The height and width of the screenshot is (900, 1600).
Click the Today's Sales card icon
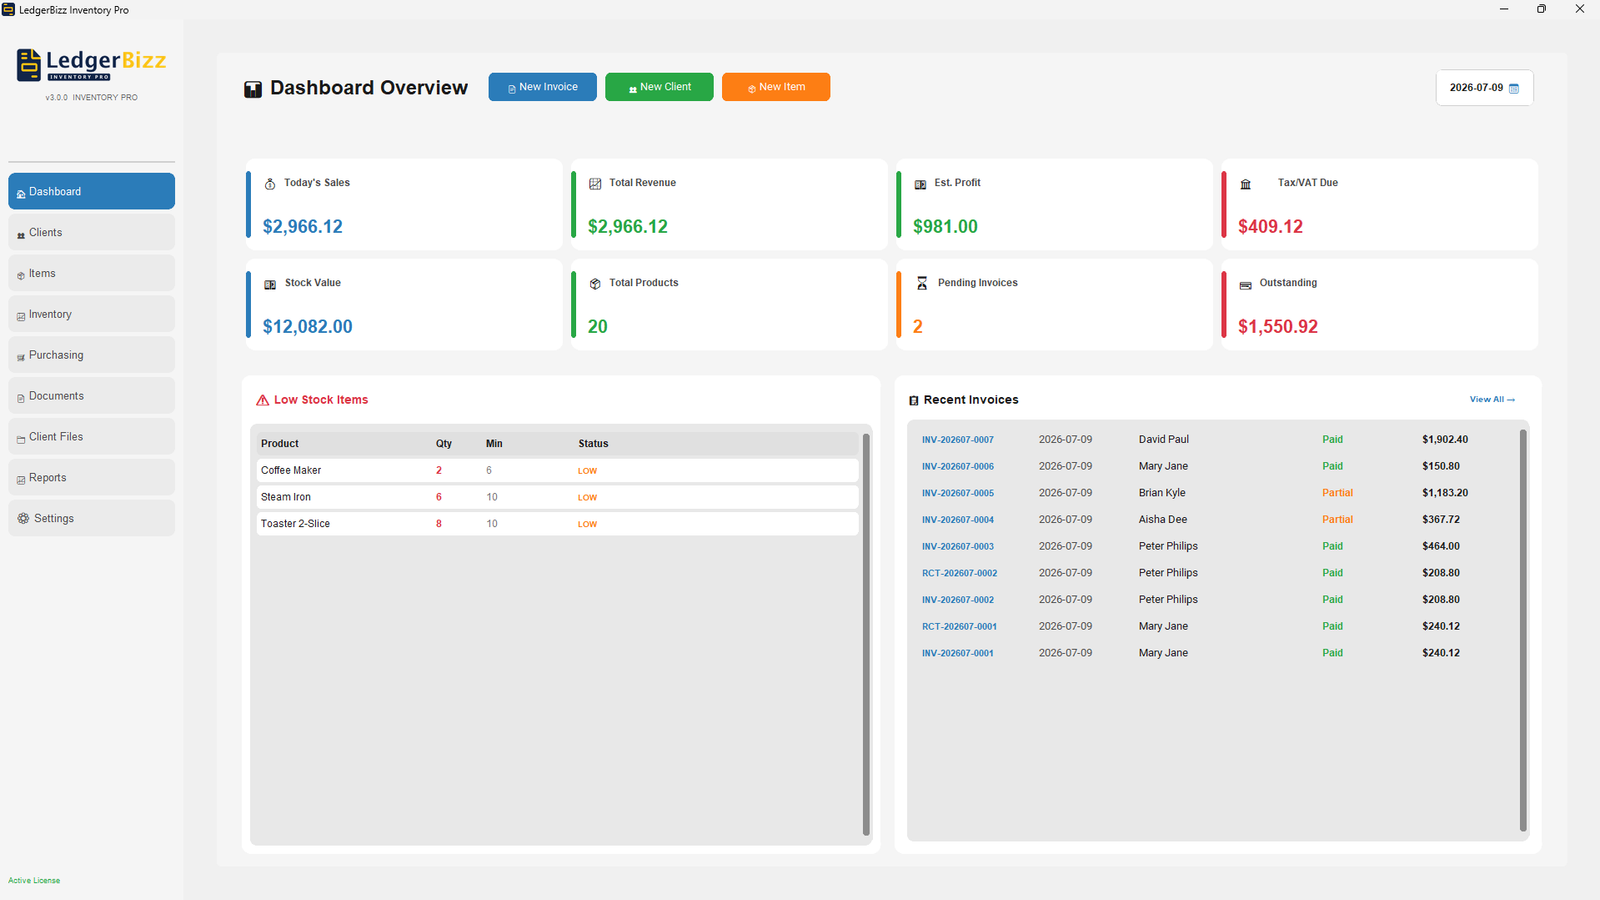click(x=270, y=184)
